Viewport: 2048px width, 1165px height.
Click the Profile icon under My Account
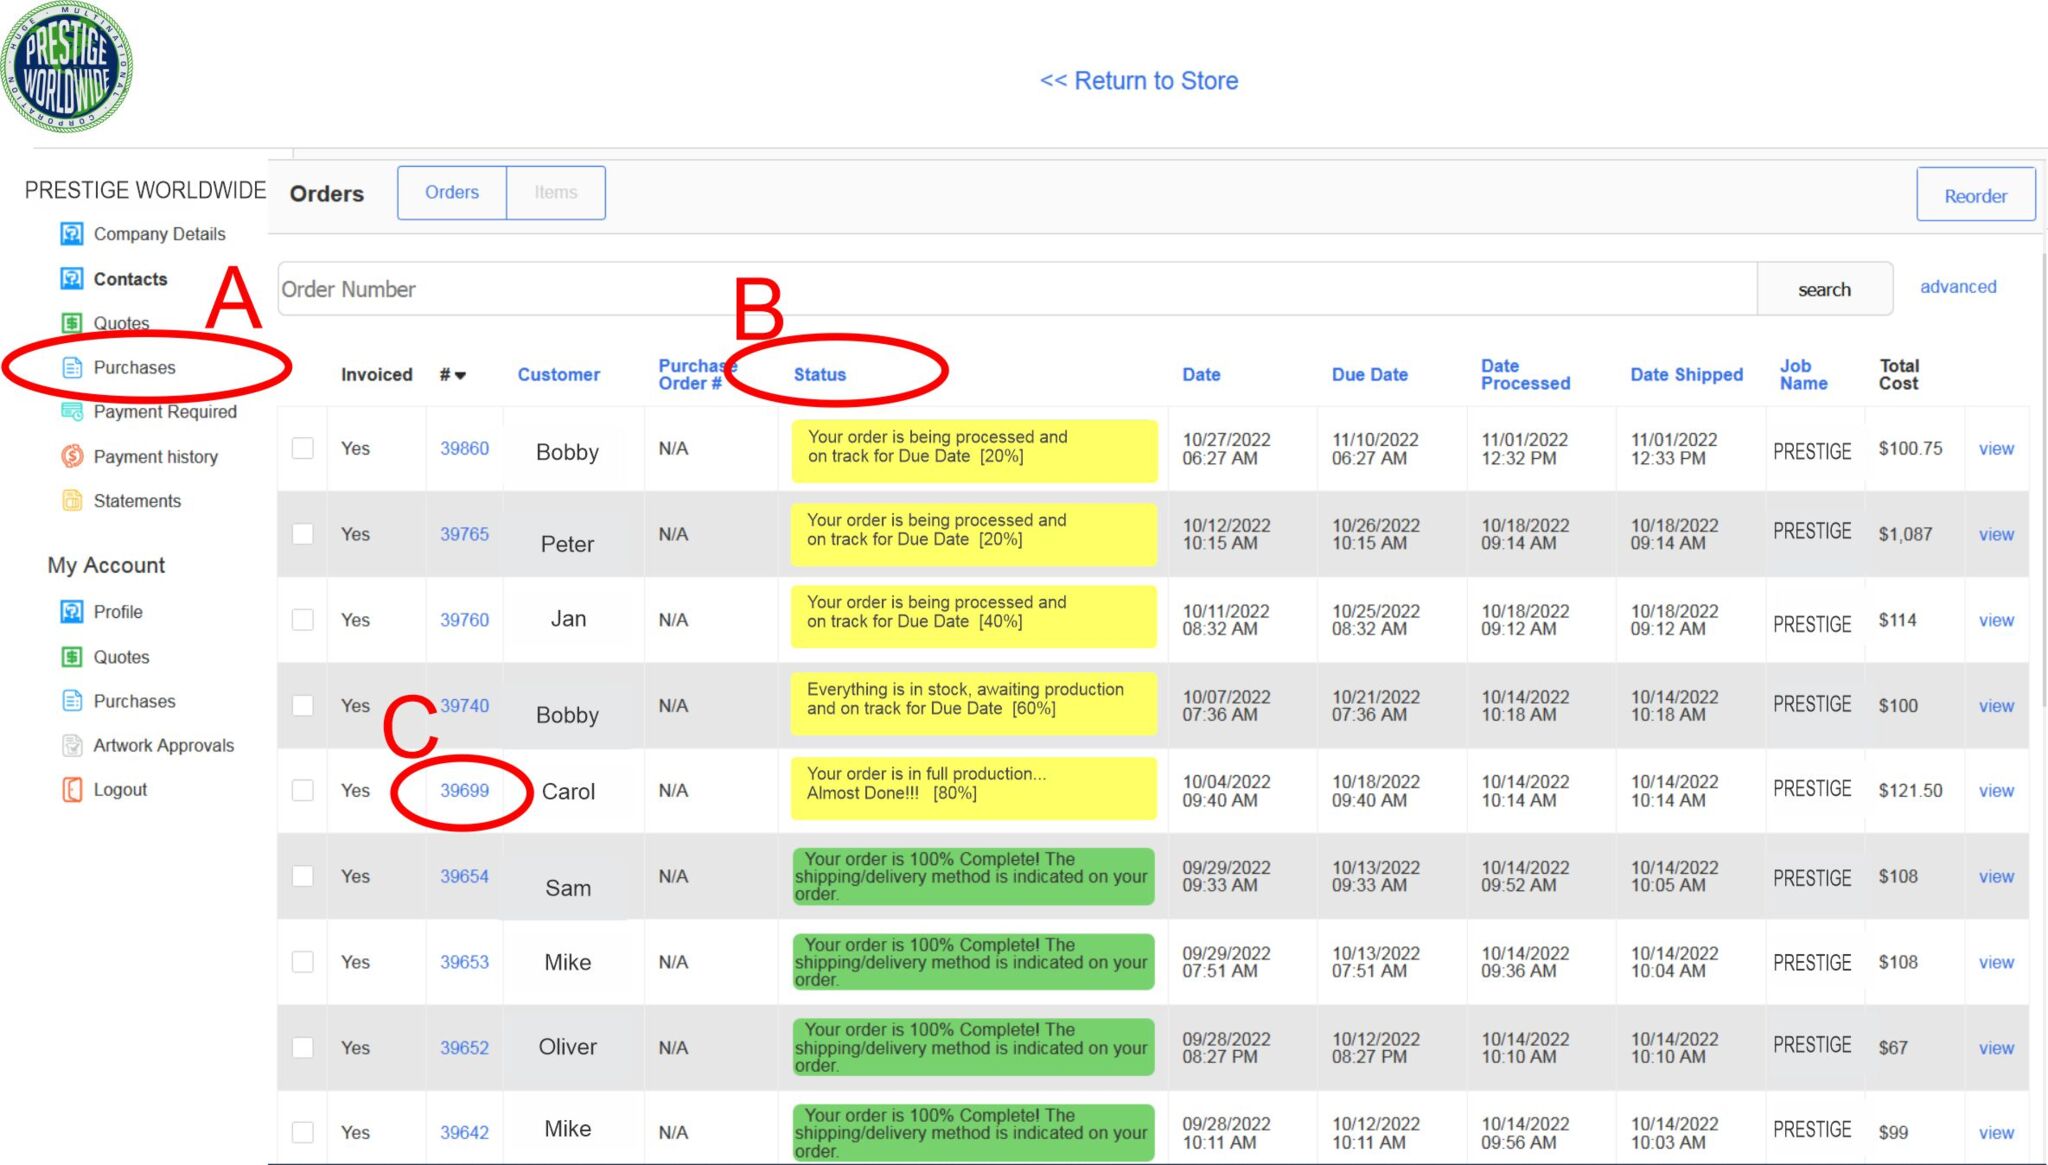pyautogui.click(x=72, y=612)
